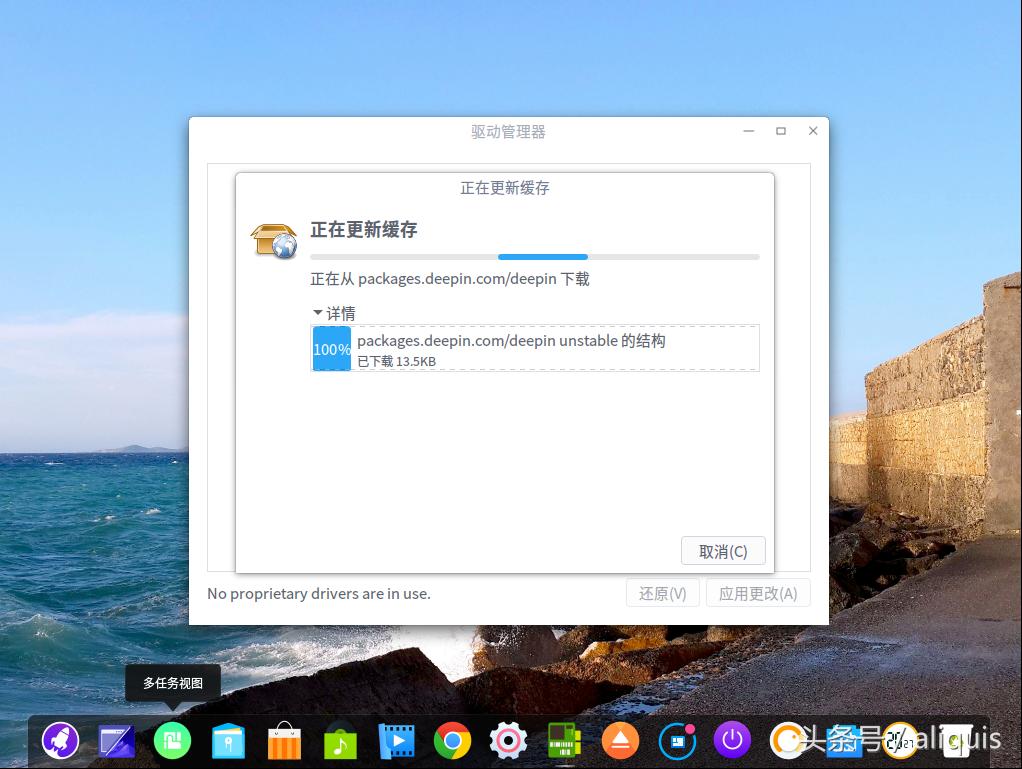Click the package icon in the dialog
The height and width of the screenshot is (769, 1022).
(x=272, y=240)
